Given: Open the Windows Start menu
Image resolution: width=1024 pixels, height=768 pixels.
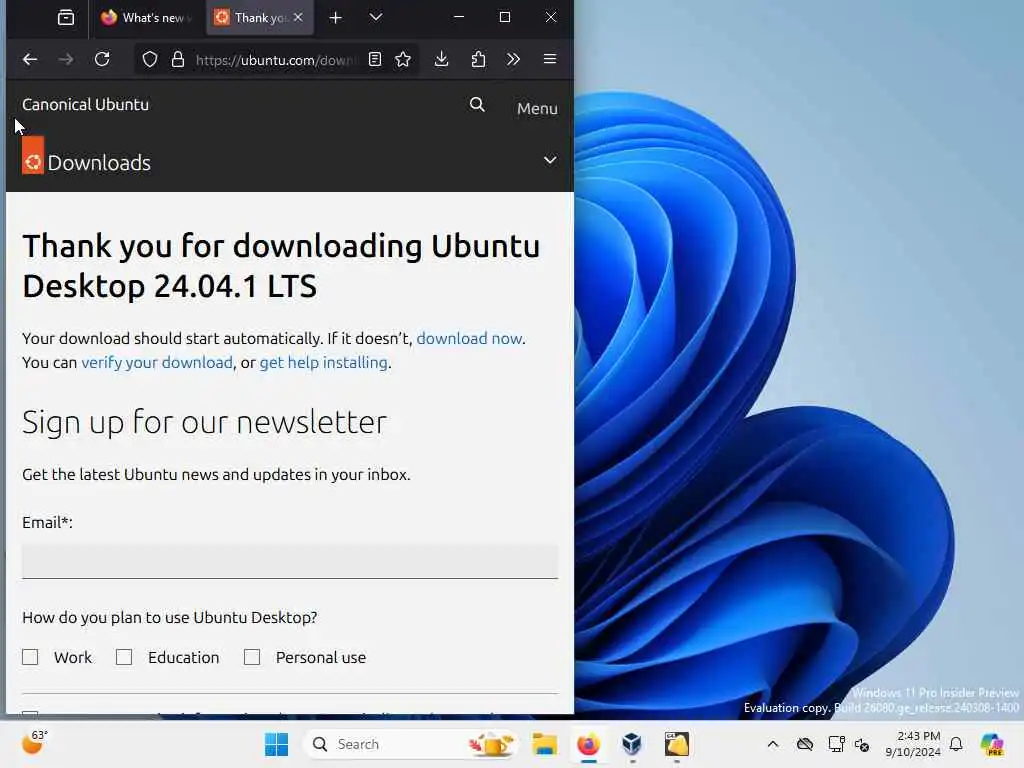Looking at the screenshot, I should 276,744.
